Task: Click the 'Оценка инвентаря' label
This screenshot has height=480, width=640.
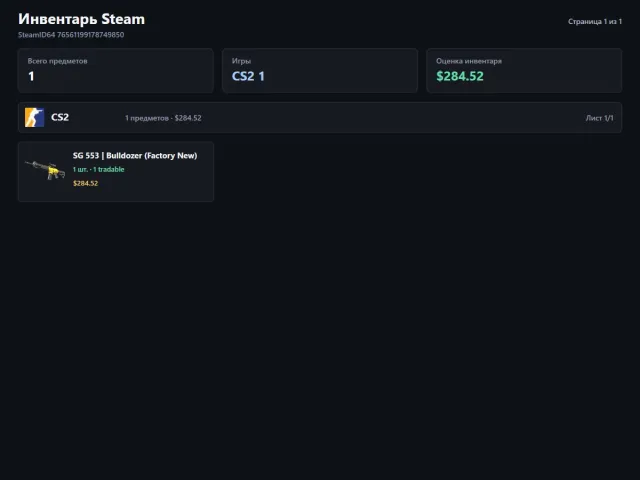Action: click(x=469, y=61)
